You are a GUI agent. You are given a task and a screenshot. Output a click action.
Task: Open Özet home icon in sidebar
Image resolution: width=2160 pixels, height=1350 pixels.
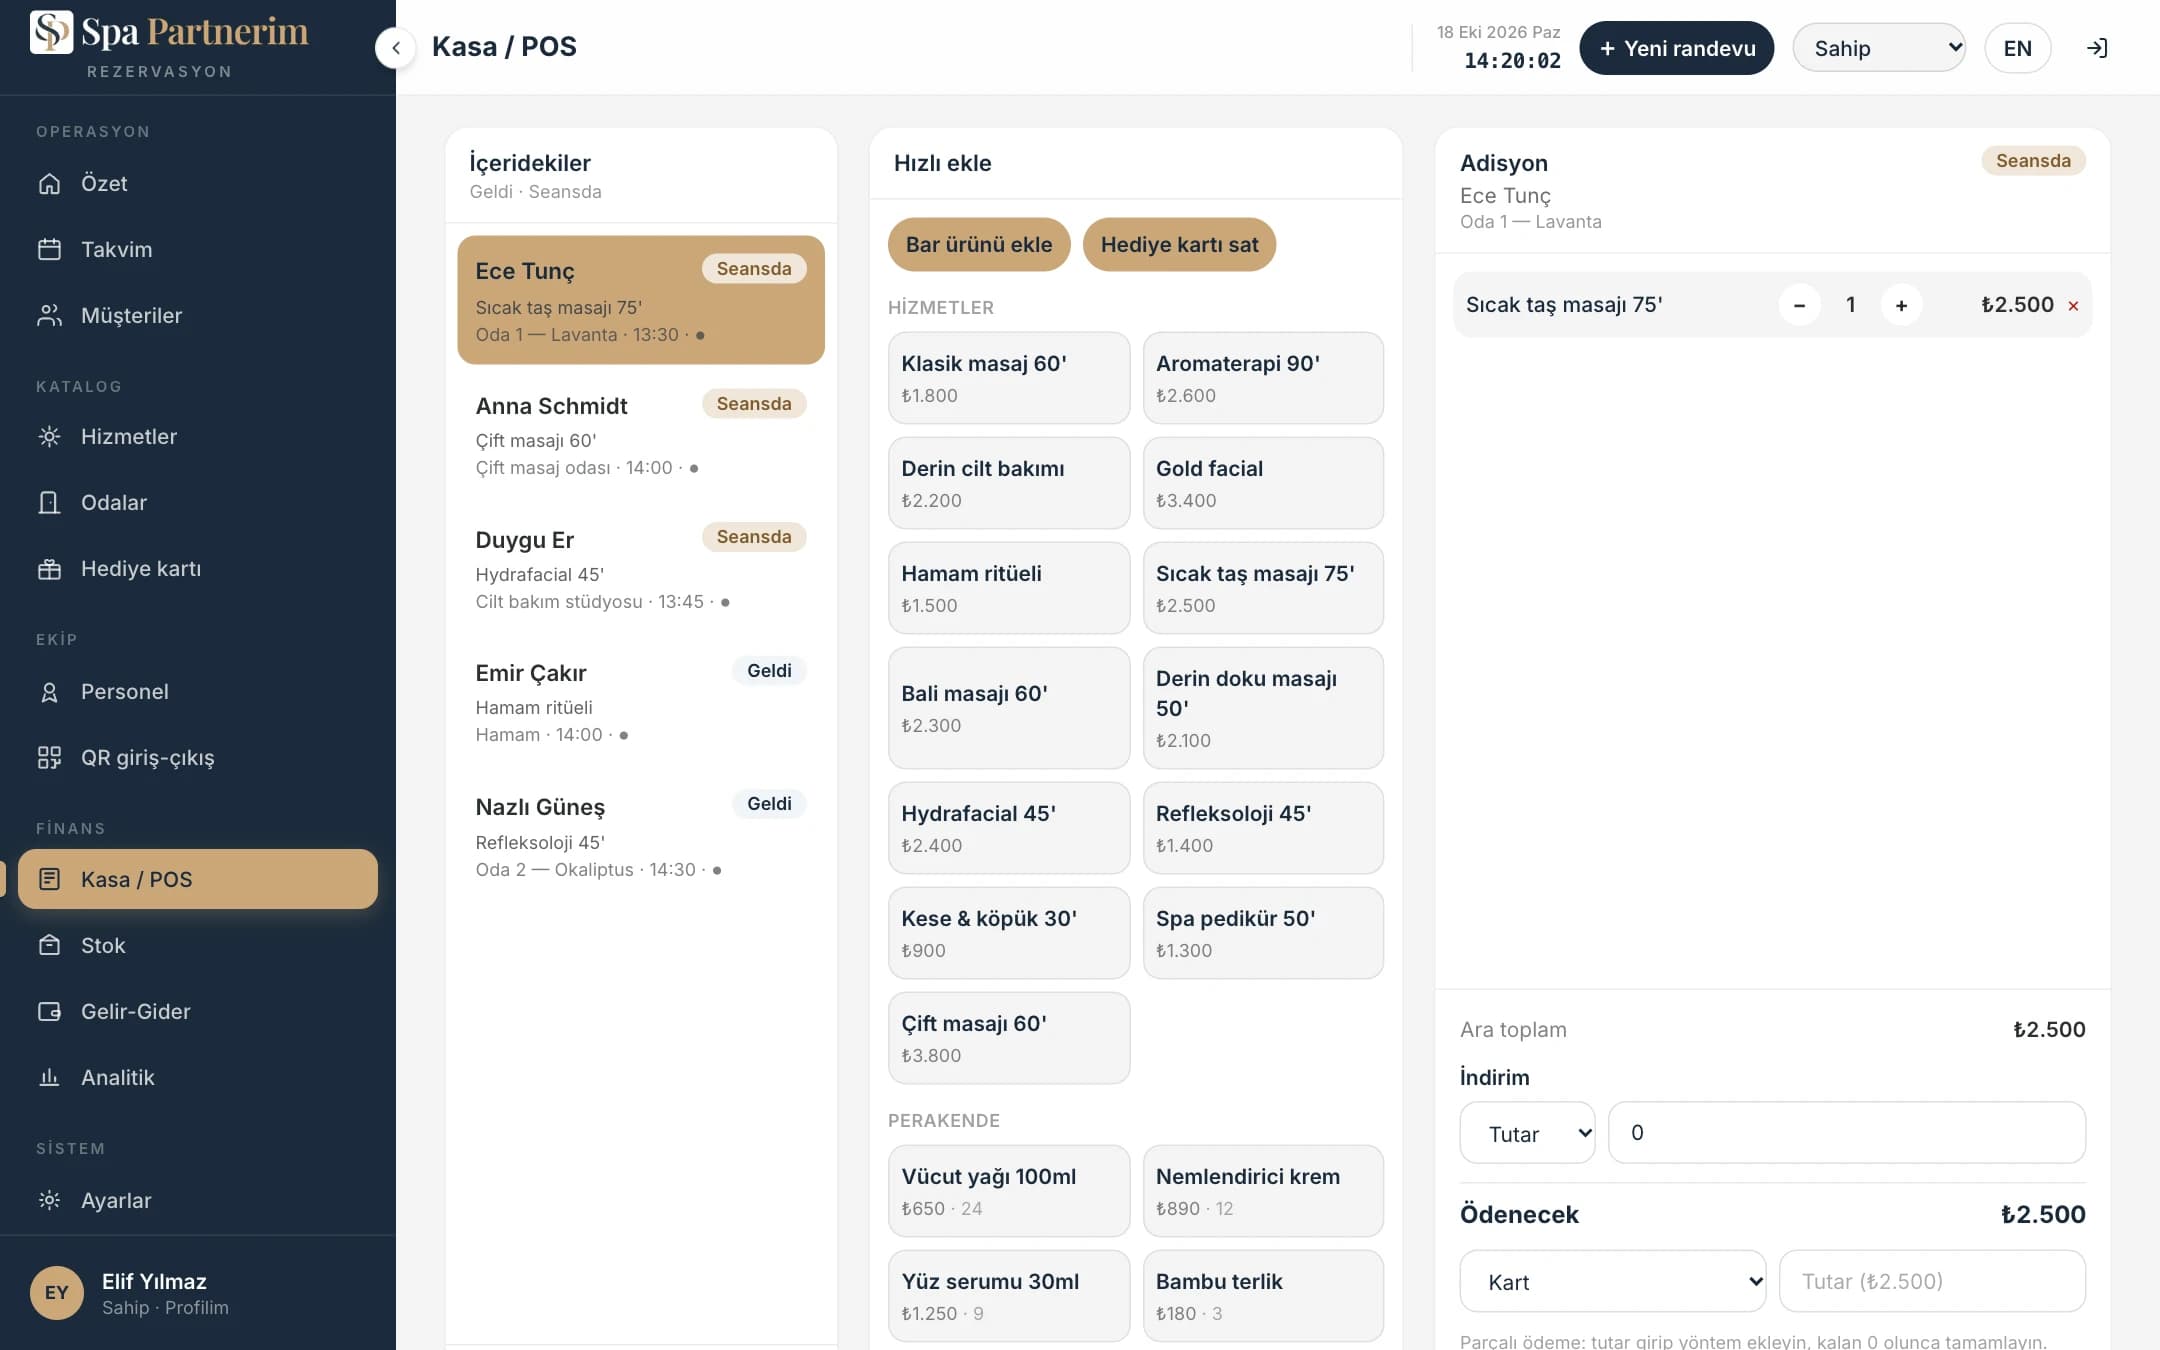pos(49,183)
